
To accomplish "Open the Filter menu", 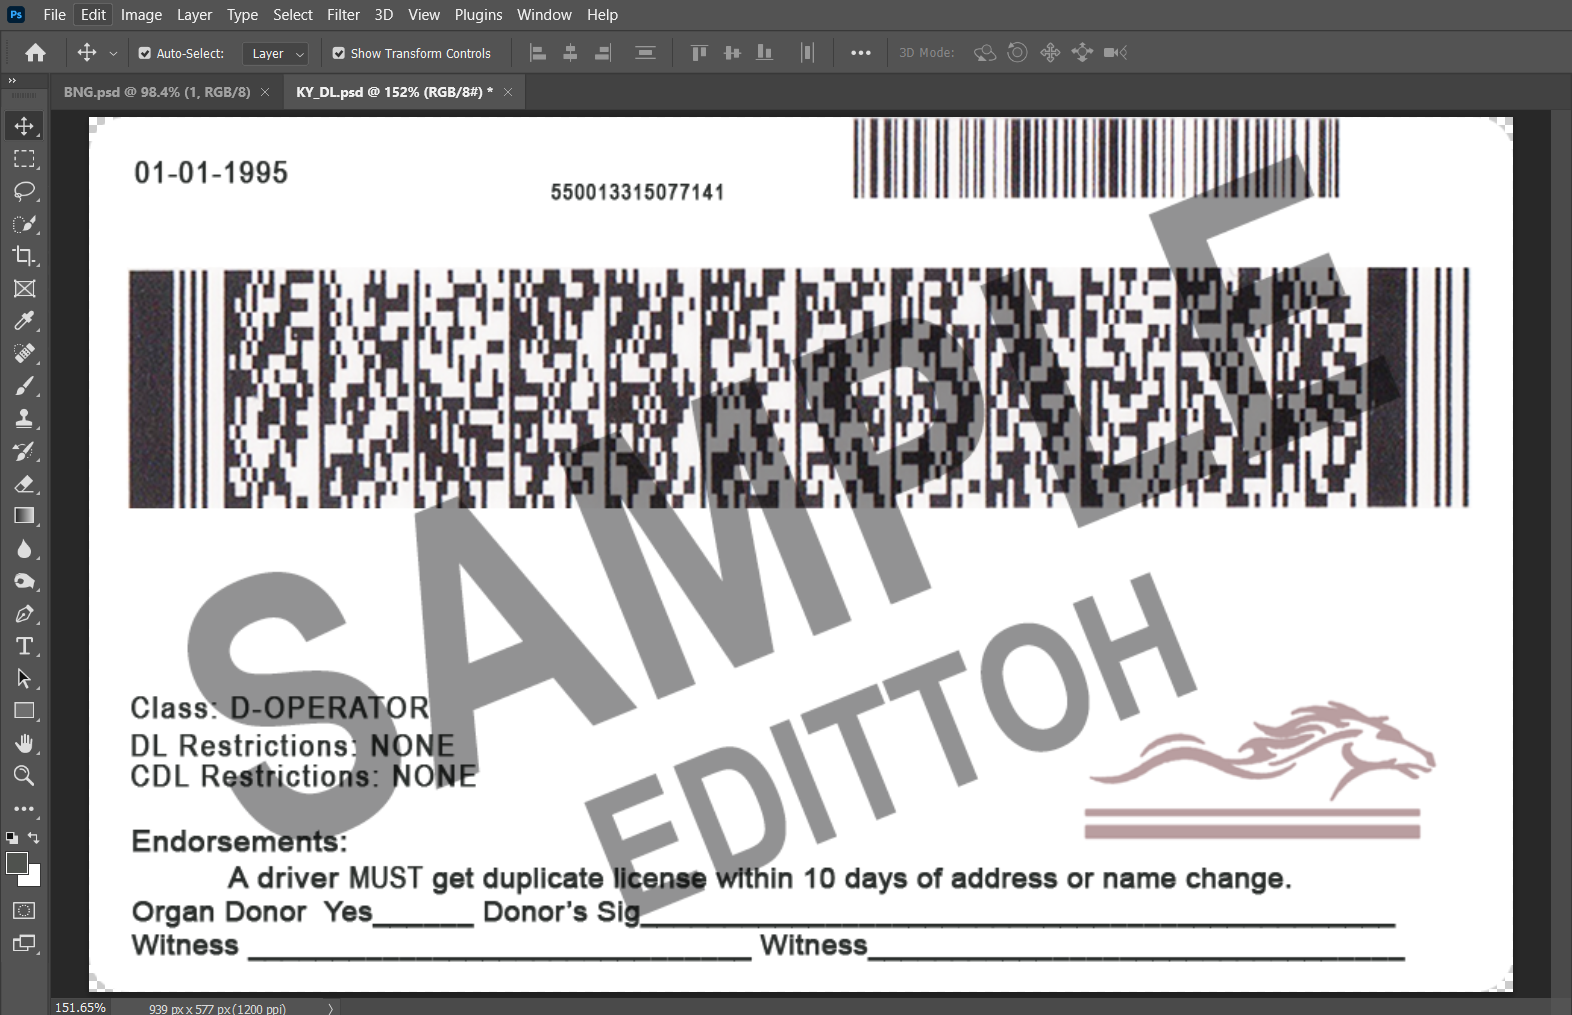I will coord(343,15).
